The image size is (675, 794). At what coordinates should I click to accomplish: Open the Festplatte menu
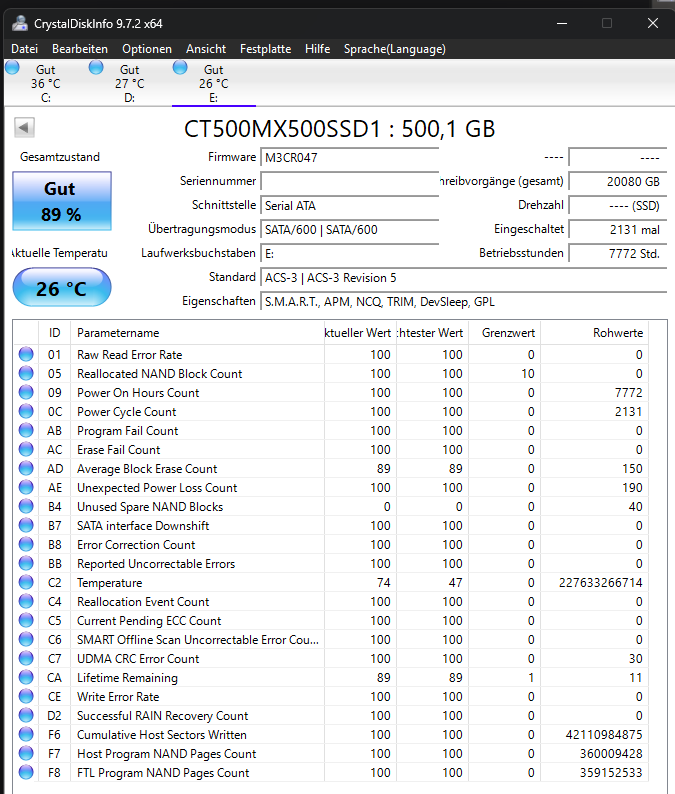click(265, 49)
